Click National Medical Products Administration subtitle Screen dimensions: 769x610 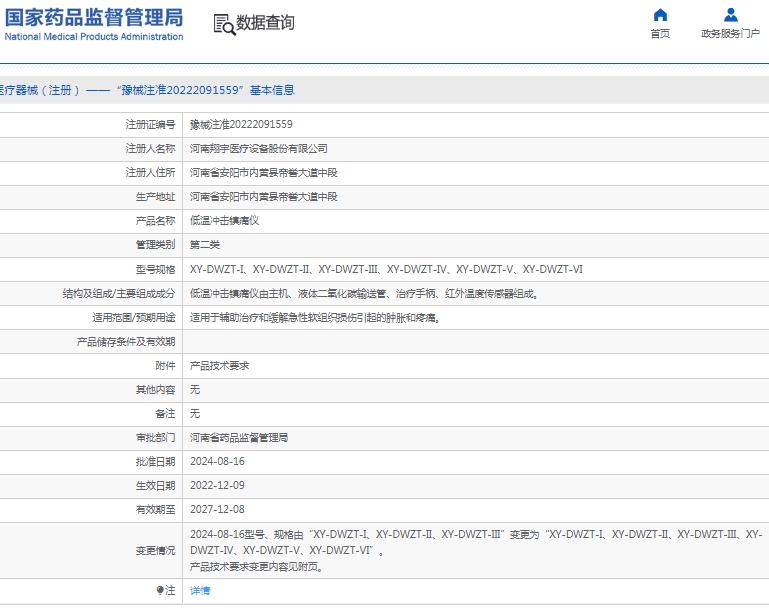pyautogui.click(x=94, y=37)
